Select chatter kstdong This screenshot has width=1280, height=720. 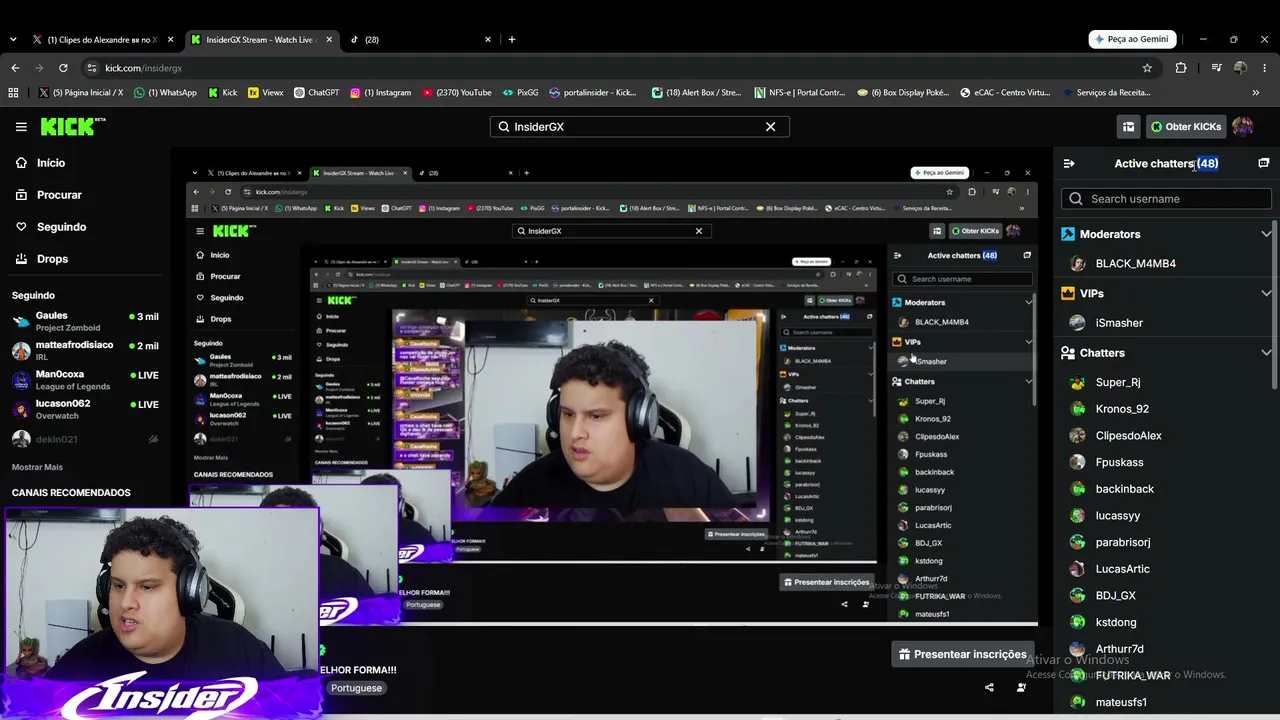click(1115, 622)
